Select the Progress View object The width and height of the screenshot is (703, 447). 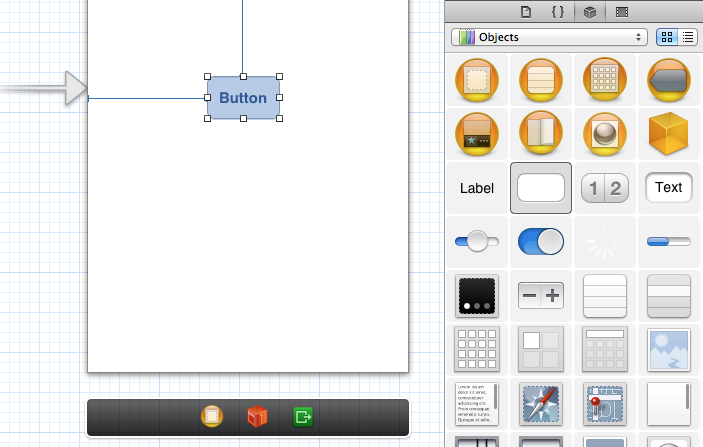coord(669,242)
